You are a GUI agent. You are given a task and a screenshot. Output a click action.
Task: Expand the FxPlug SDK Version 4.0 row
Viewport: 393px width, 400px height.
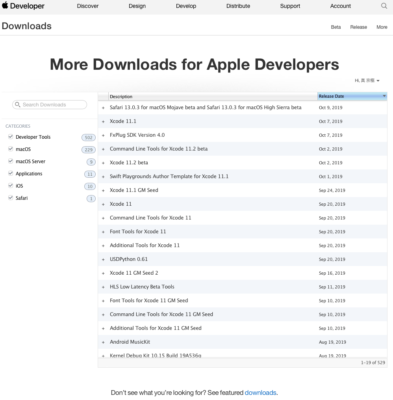tap(103, 135)
